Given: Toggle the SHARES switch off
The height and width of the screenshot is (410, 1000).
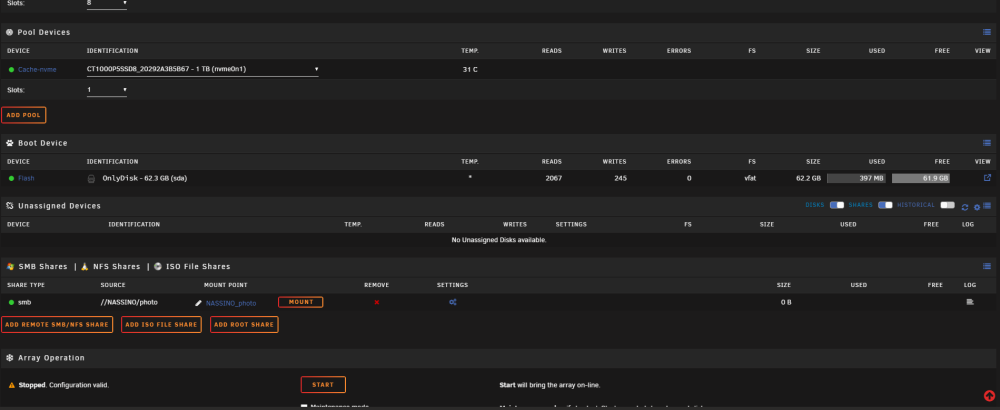Looking at the screenshot, I should point(885,205).
